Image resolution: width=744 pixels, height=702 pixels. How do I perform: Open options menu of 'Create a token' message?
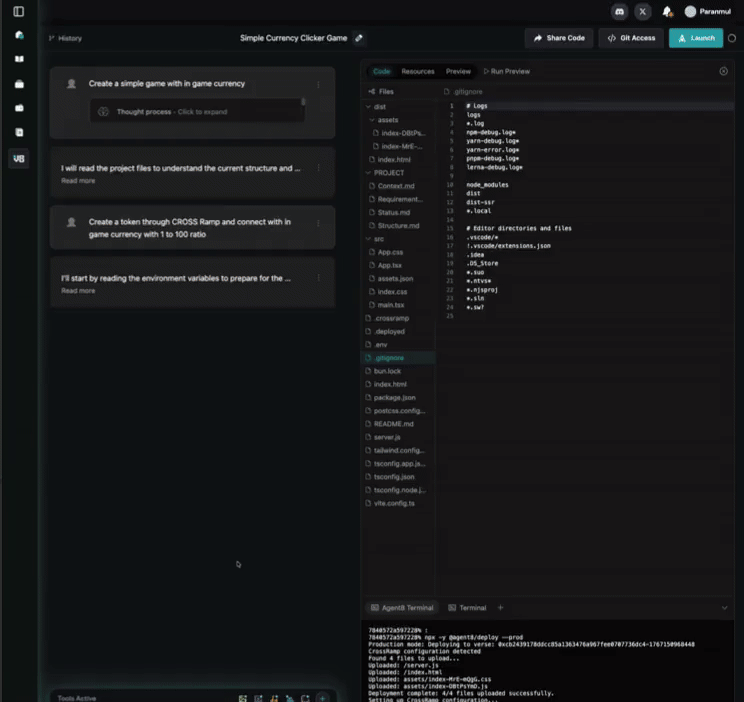(x=318, y=223)
